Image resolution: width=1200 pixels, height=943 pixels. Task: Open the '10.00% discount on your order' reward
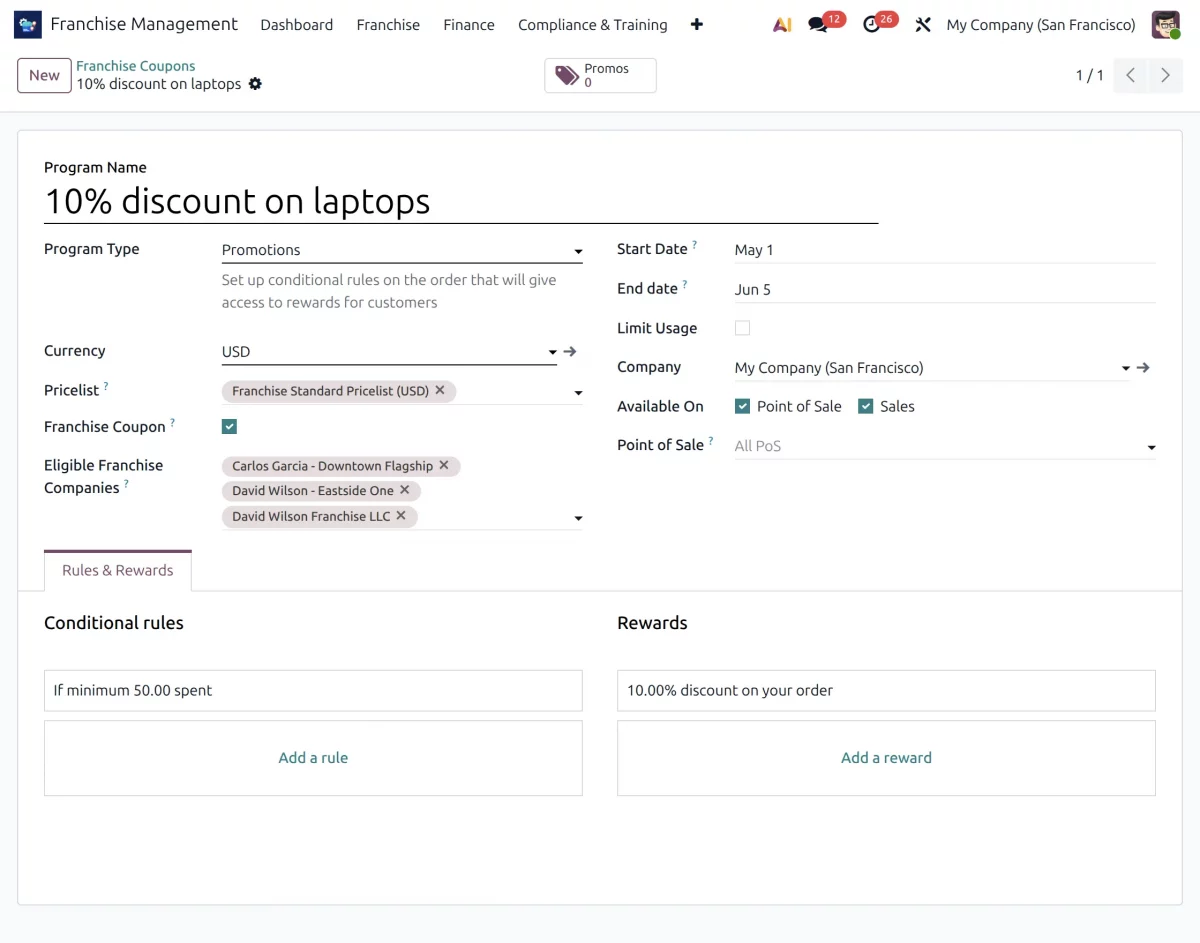pyautogui.click(x=886, y=691)
